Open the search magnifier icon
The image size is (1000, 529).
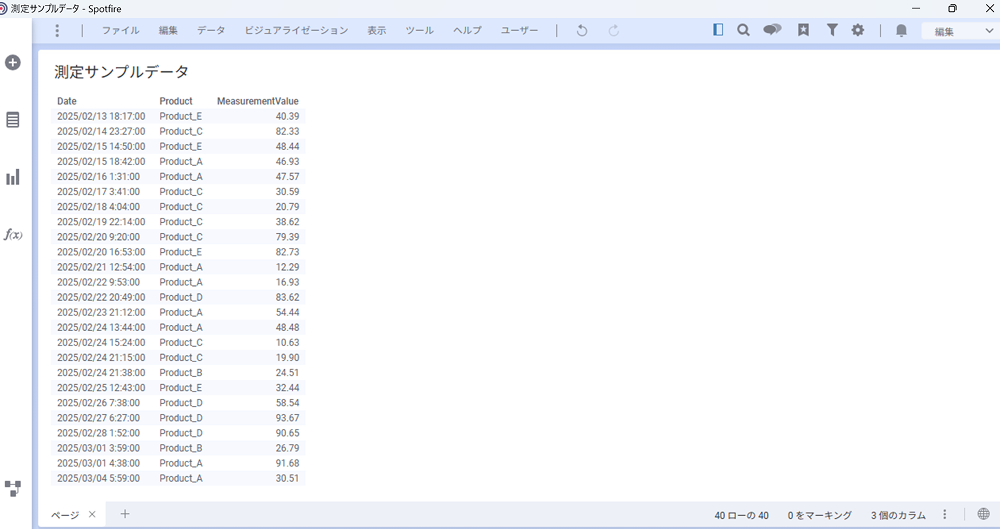click(x=744, y=30)
